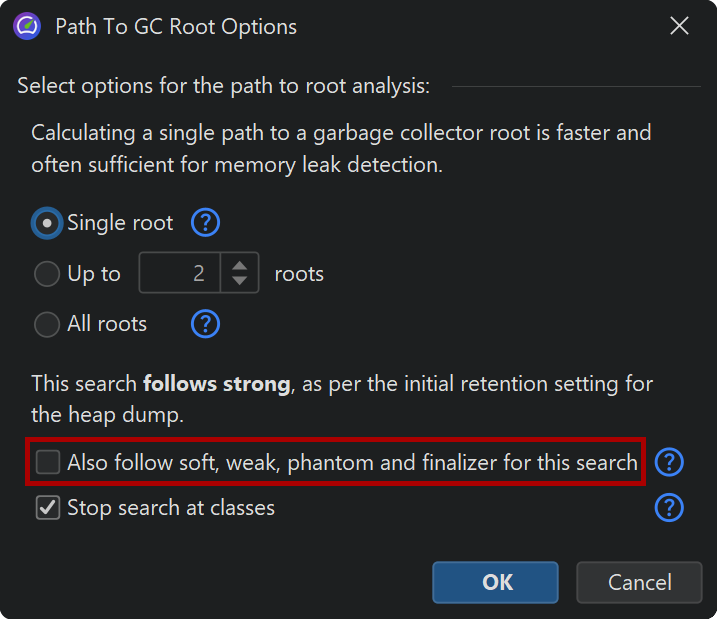Select the Single root radio button

click(47, 223)
